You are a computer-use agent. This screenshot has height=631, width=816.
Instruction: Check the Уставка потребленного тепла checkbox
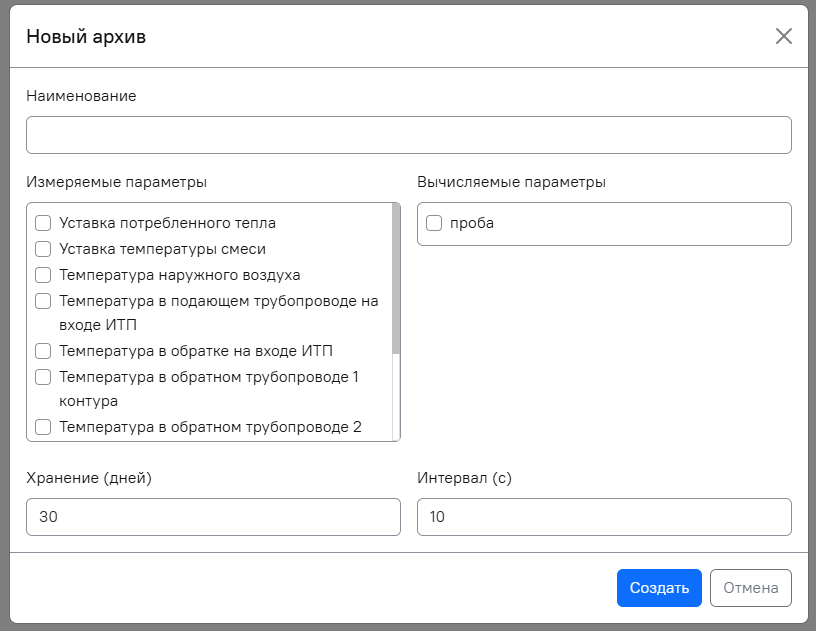coord(43,223)
